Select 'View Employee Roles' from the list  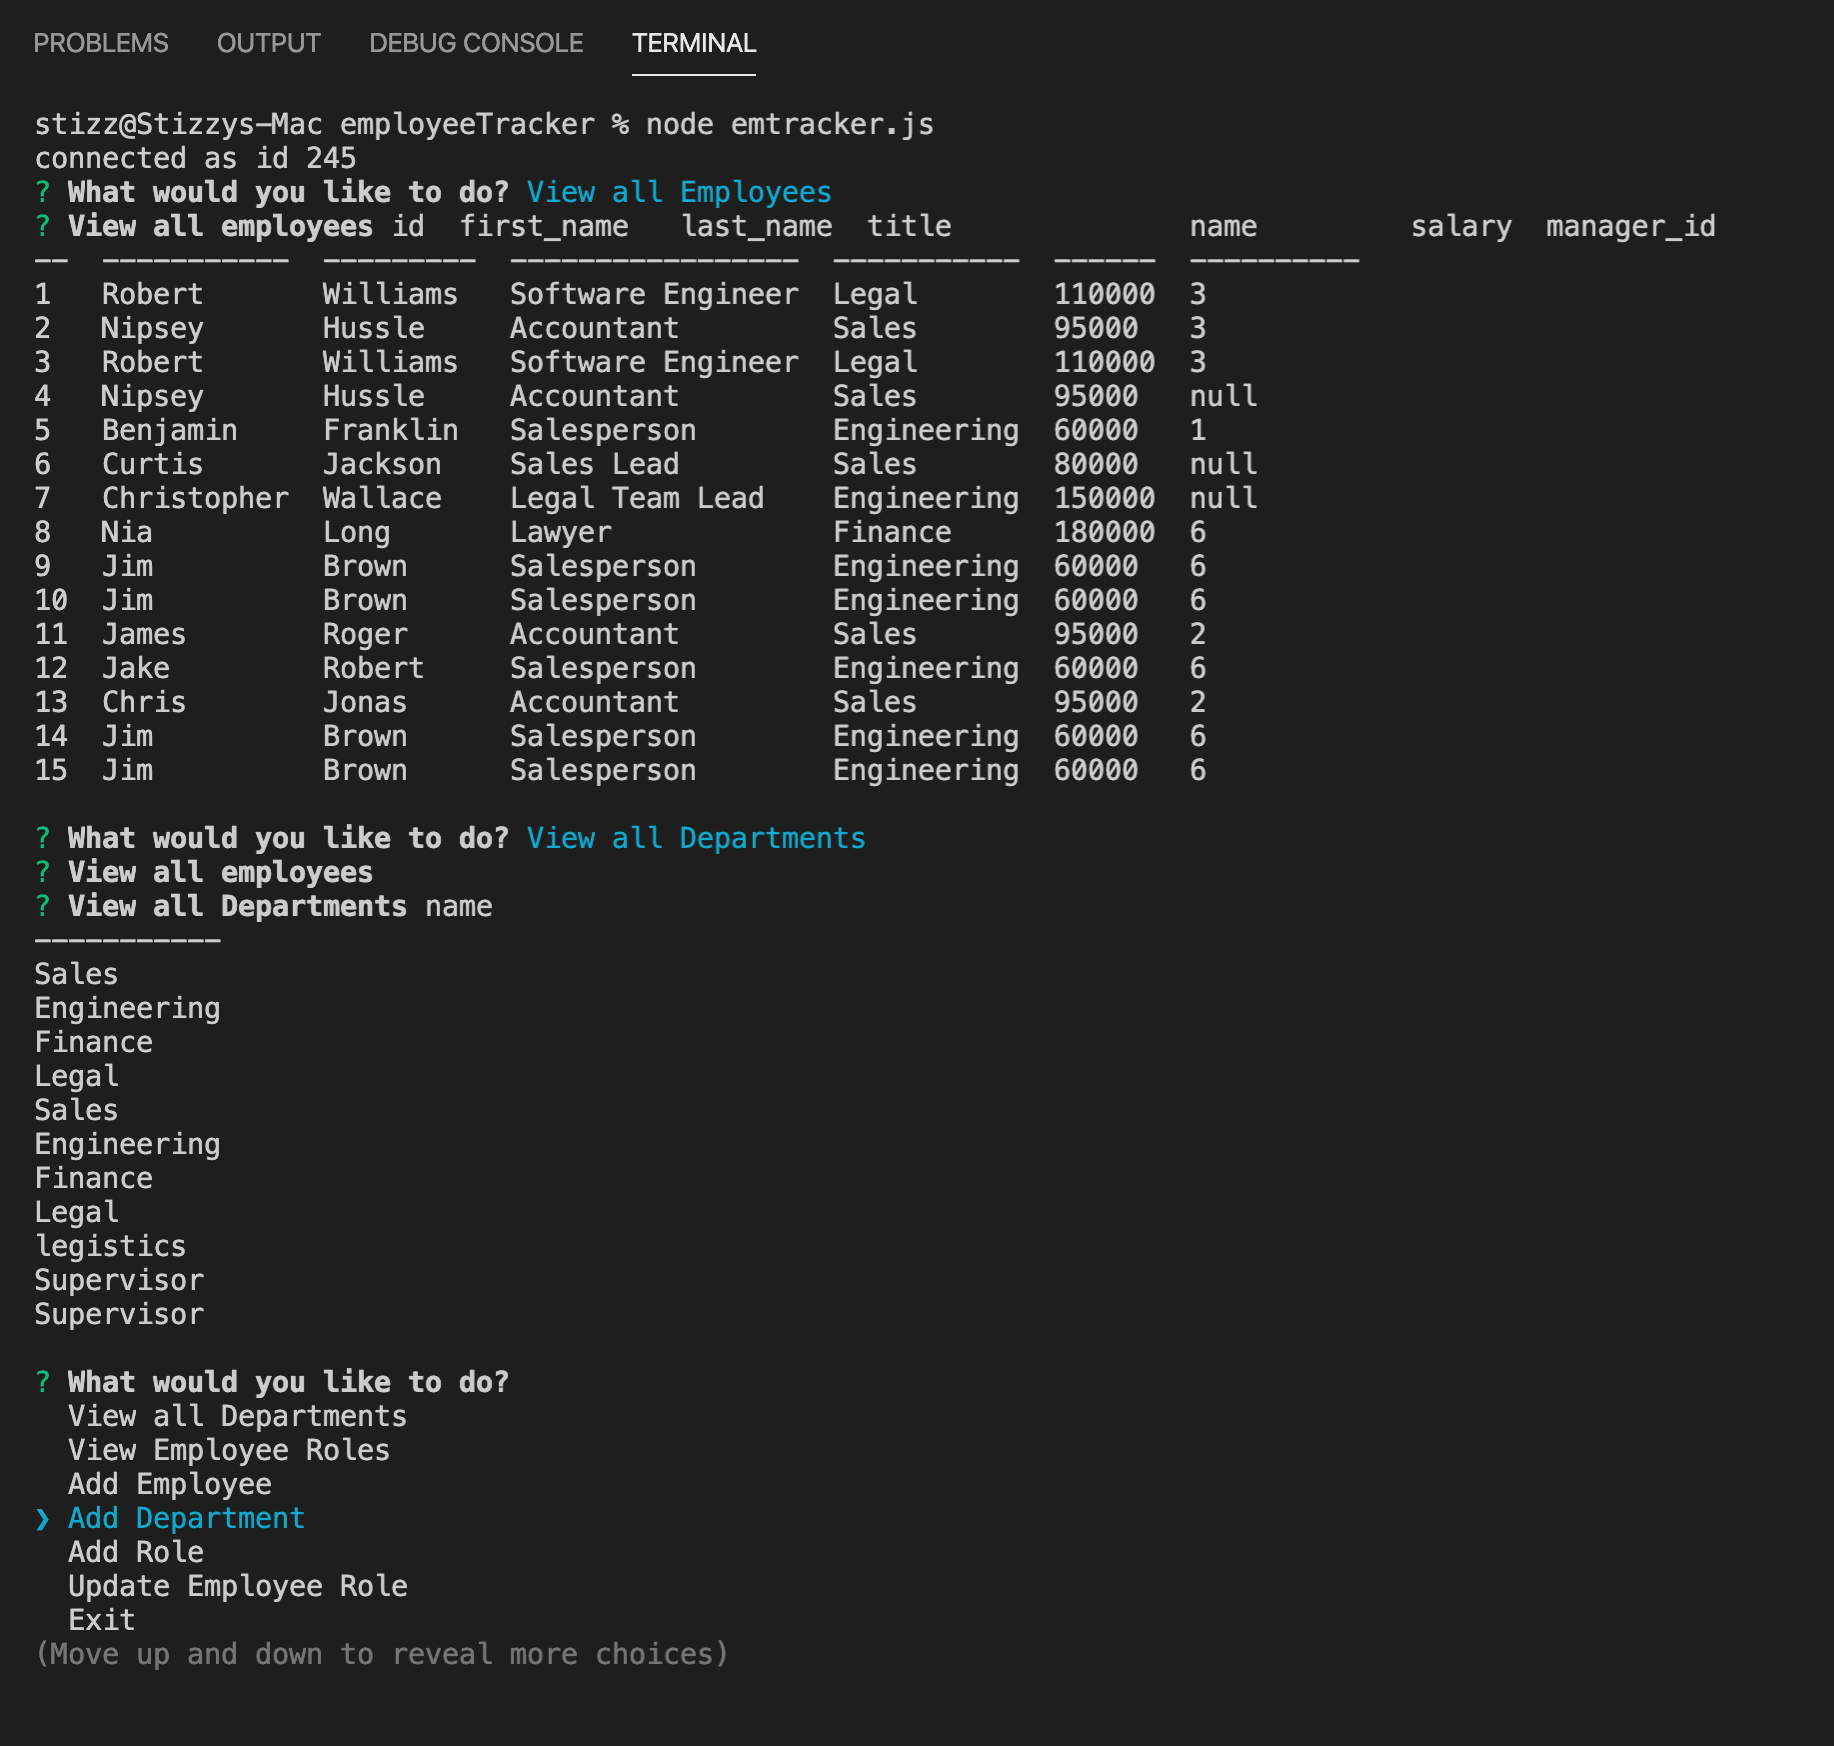pyautogui.click(x=228, y=1449)
